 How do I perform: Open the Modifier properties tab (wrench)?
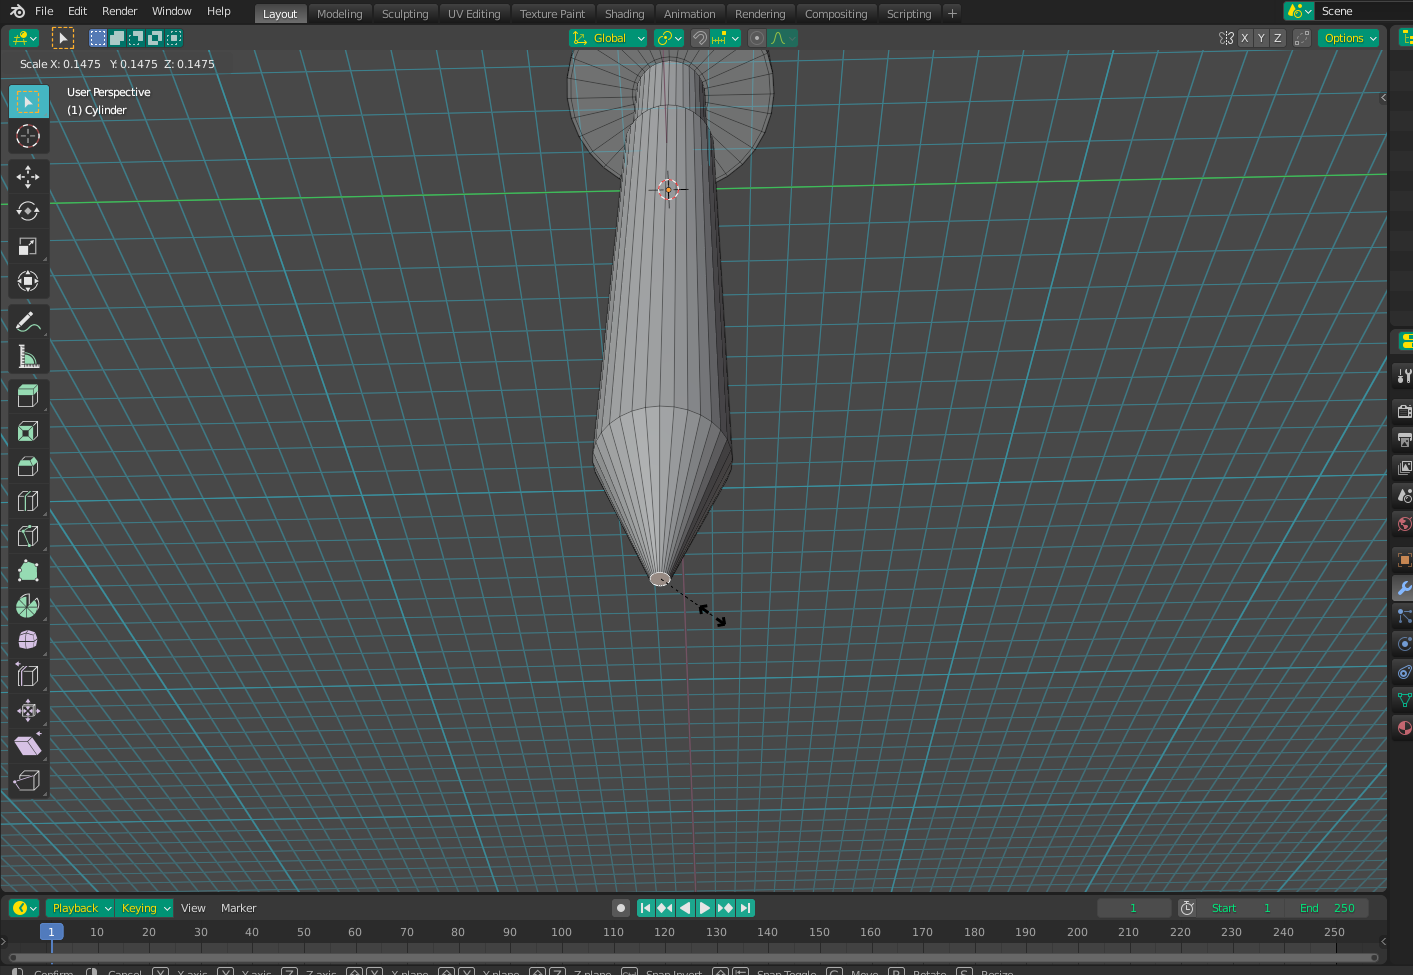click(1404, 588)
